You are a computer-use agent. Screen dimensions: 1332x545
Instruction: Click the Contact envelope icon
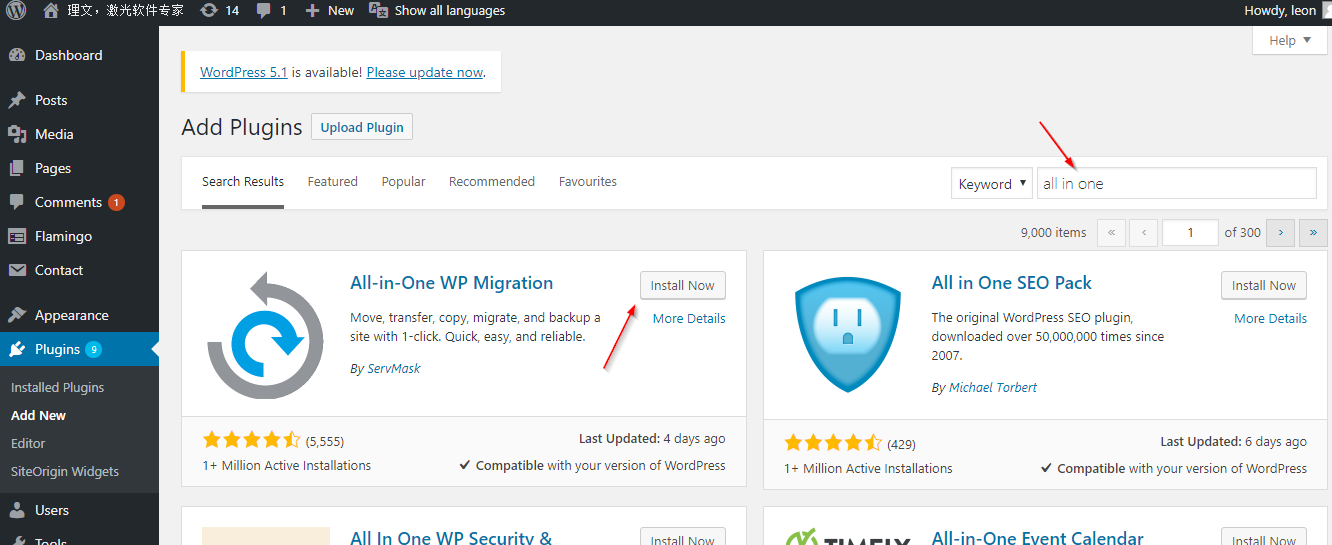(17, 270)
